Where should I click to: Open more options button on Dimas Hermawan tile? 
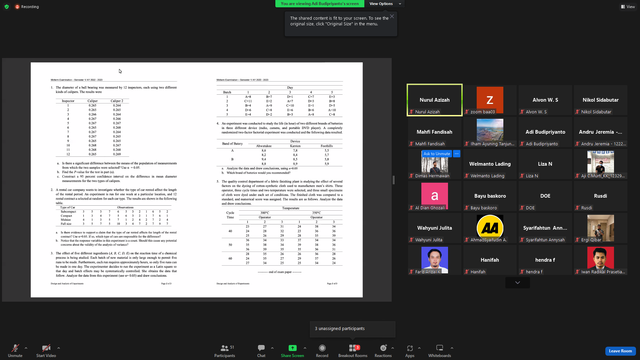(x=457, y=154)
